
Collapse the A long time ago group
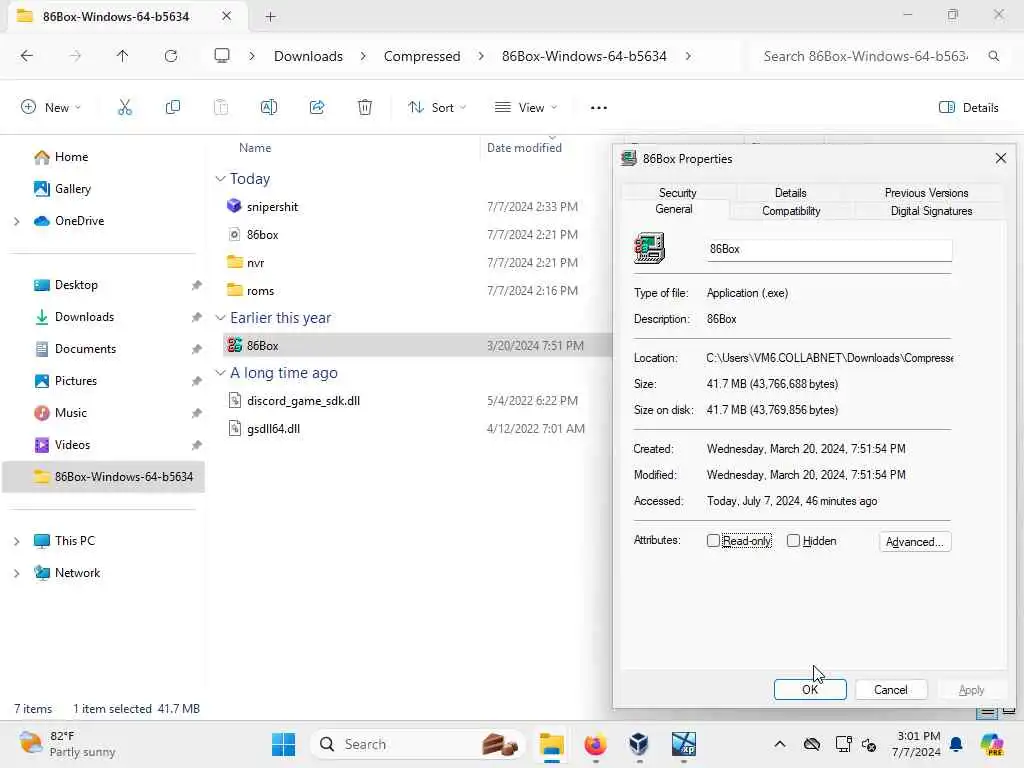(220, 373)
